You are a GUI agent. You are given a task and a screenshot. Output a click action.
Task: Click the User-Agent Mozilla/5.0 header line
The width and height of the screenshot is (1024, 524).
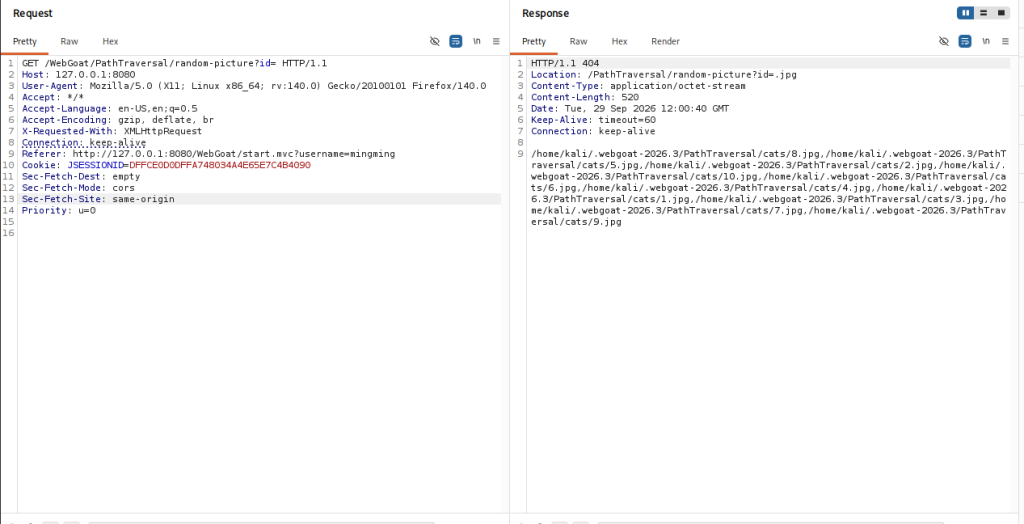[x=254, y=86]
